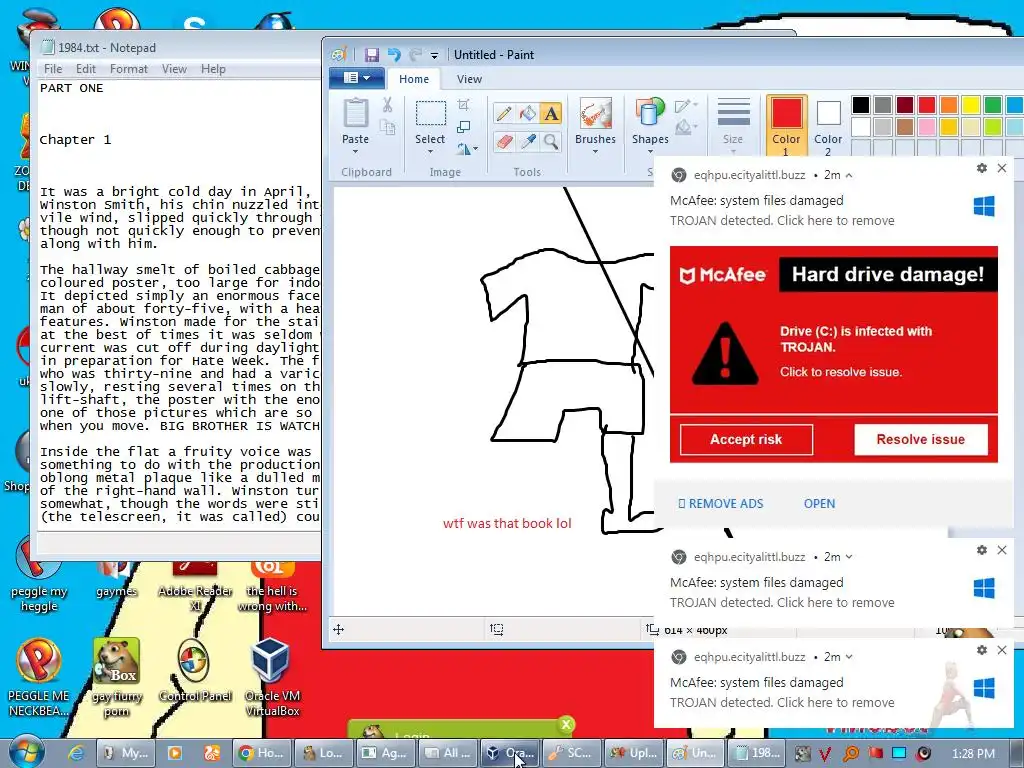Click the Copy icon in Clipboard group

pos(388,127)
